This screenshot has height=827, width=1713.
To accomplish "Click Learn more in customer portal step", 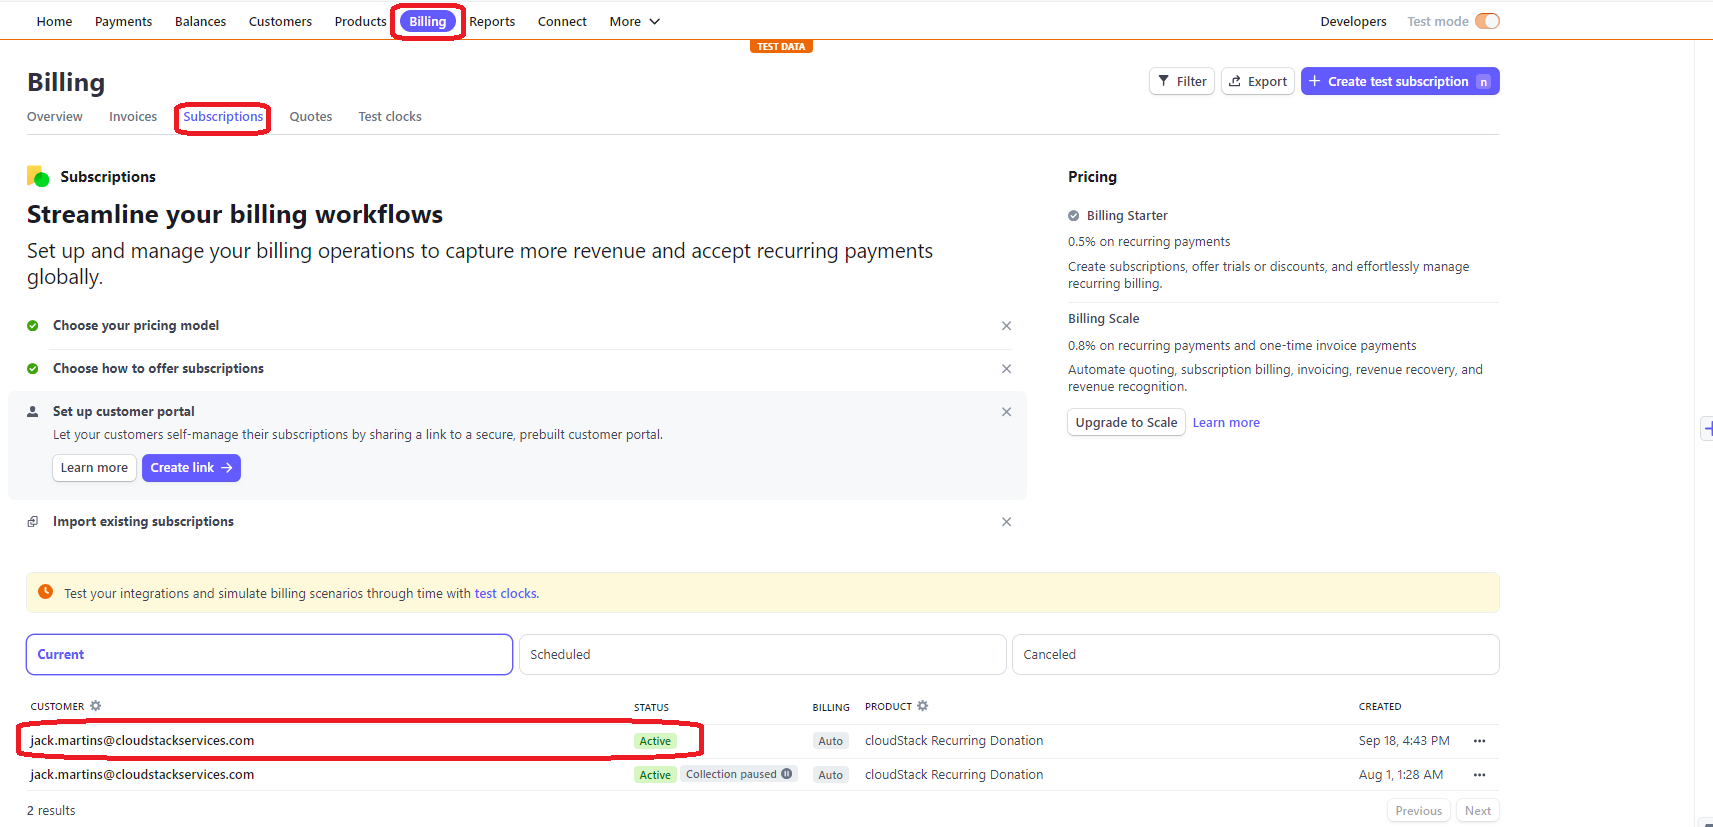I will (x=94, y=468).
